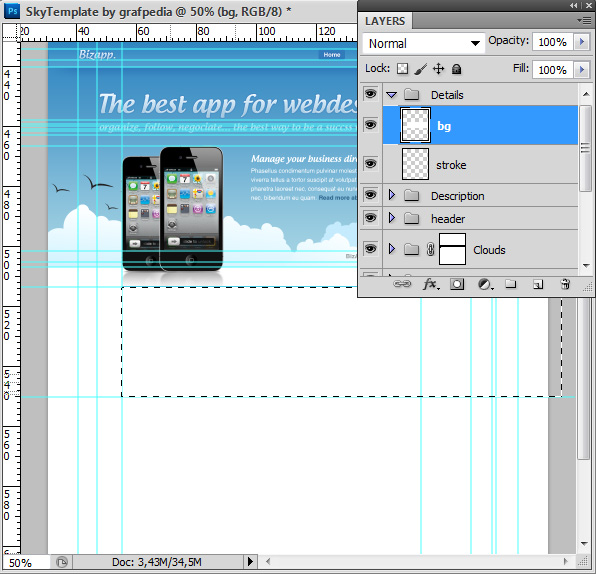The image size is (596, 574).
Task: Create a new layer group
Action: click(x=510, y=284)
